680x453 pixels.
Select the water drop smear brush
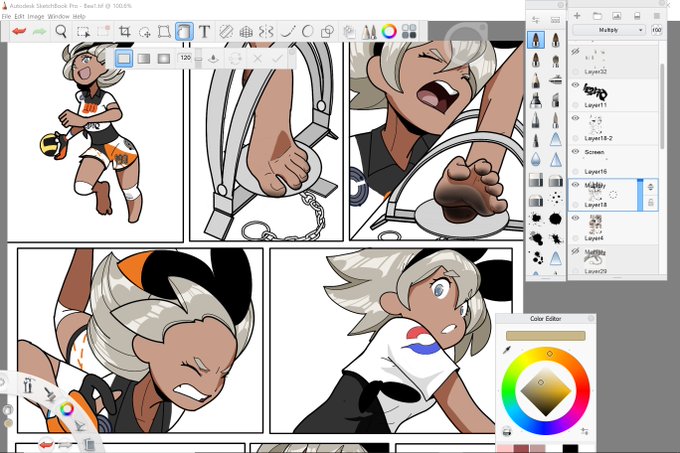pos(536,160)
